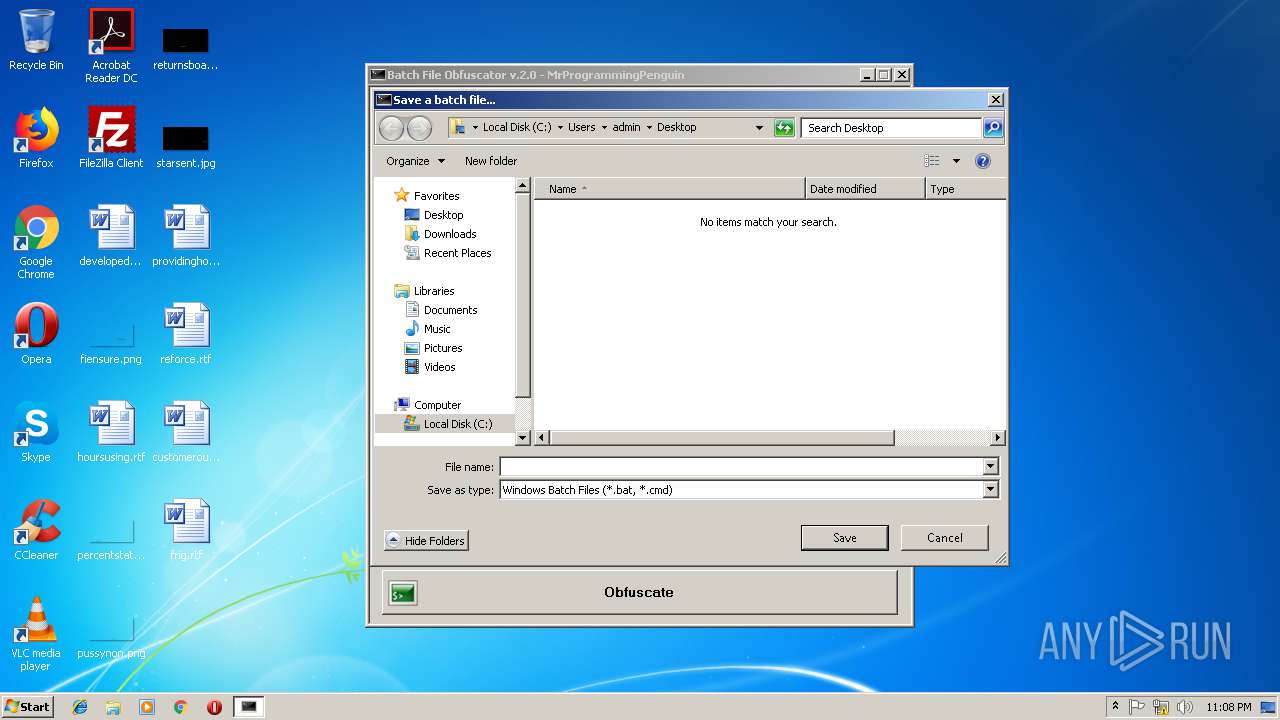Viewport: 1280px width, 720px height.
Task: Select the Opera desktop shortcut
Action: point(36,334)
